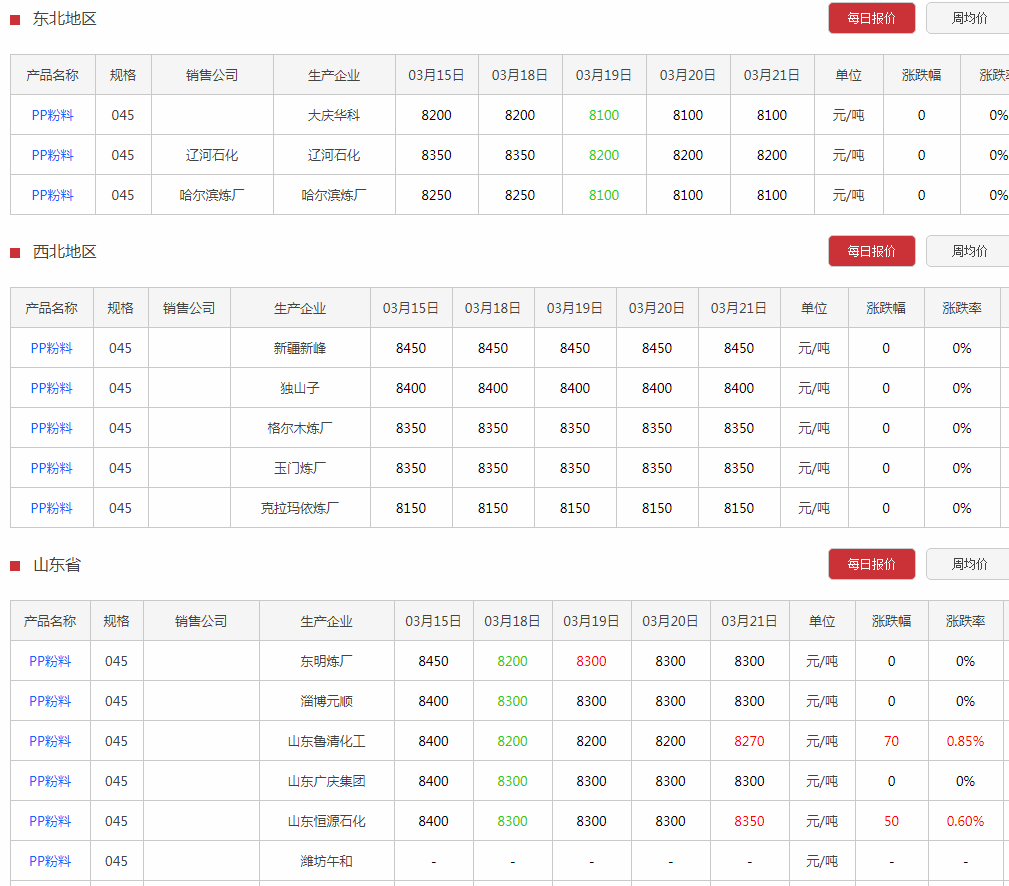1009x886 pixels.
Task: Click 03月21日 header in 西北地区 table
Action: 739,308
